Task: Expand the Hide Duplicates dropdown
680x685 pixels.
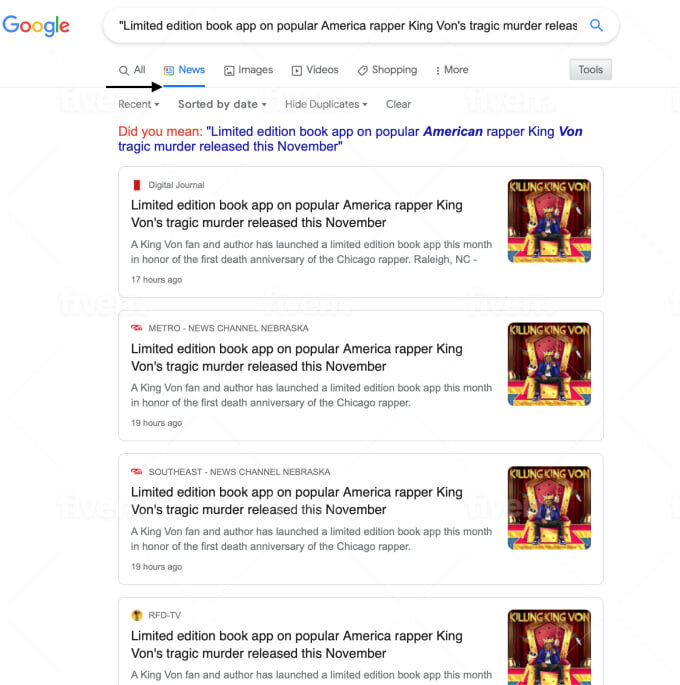Action: pyautogui.click(x=326, y=104)
